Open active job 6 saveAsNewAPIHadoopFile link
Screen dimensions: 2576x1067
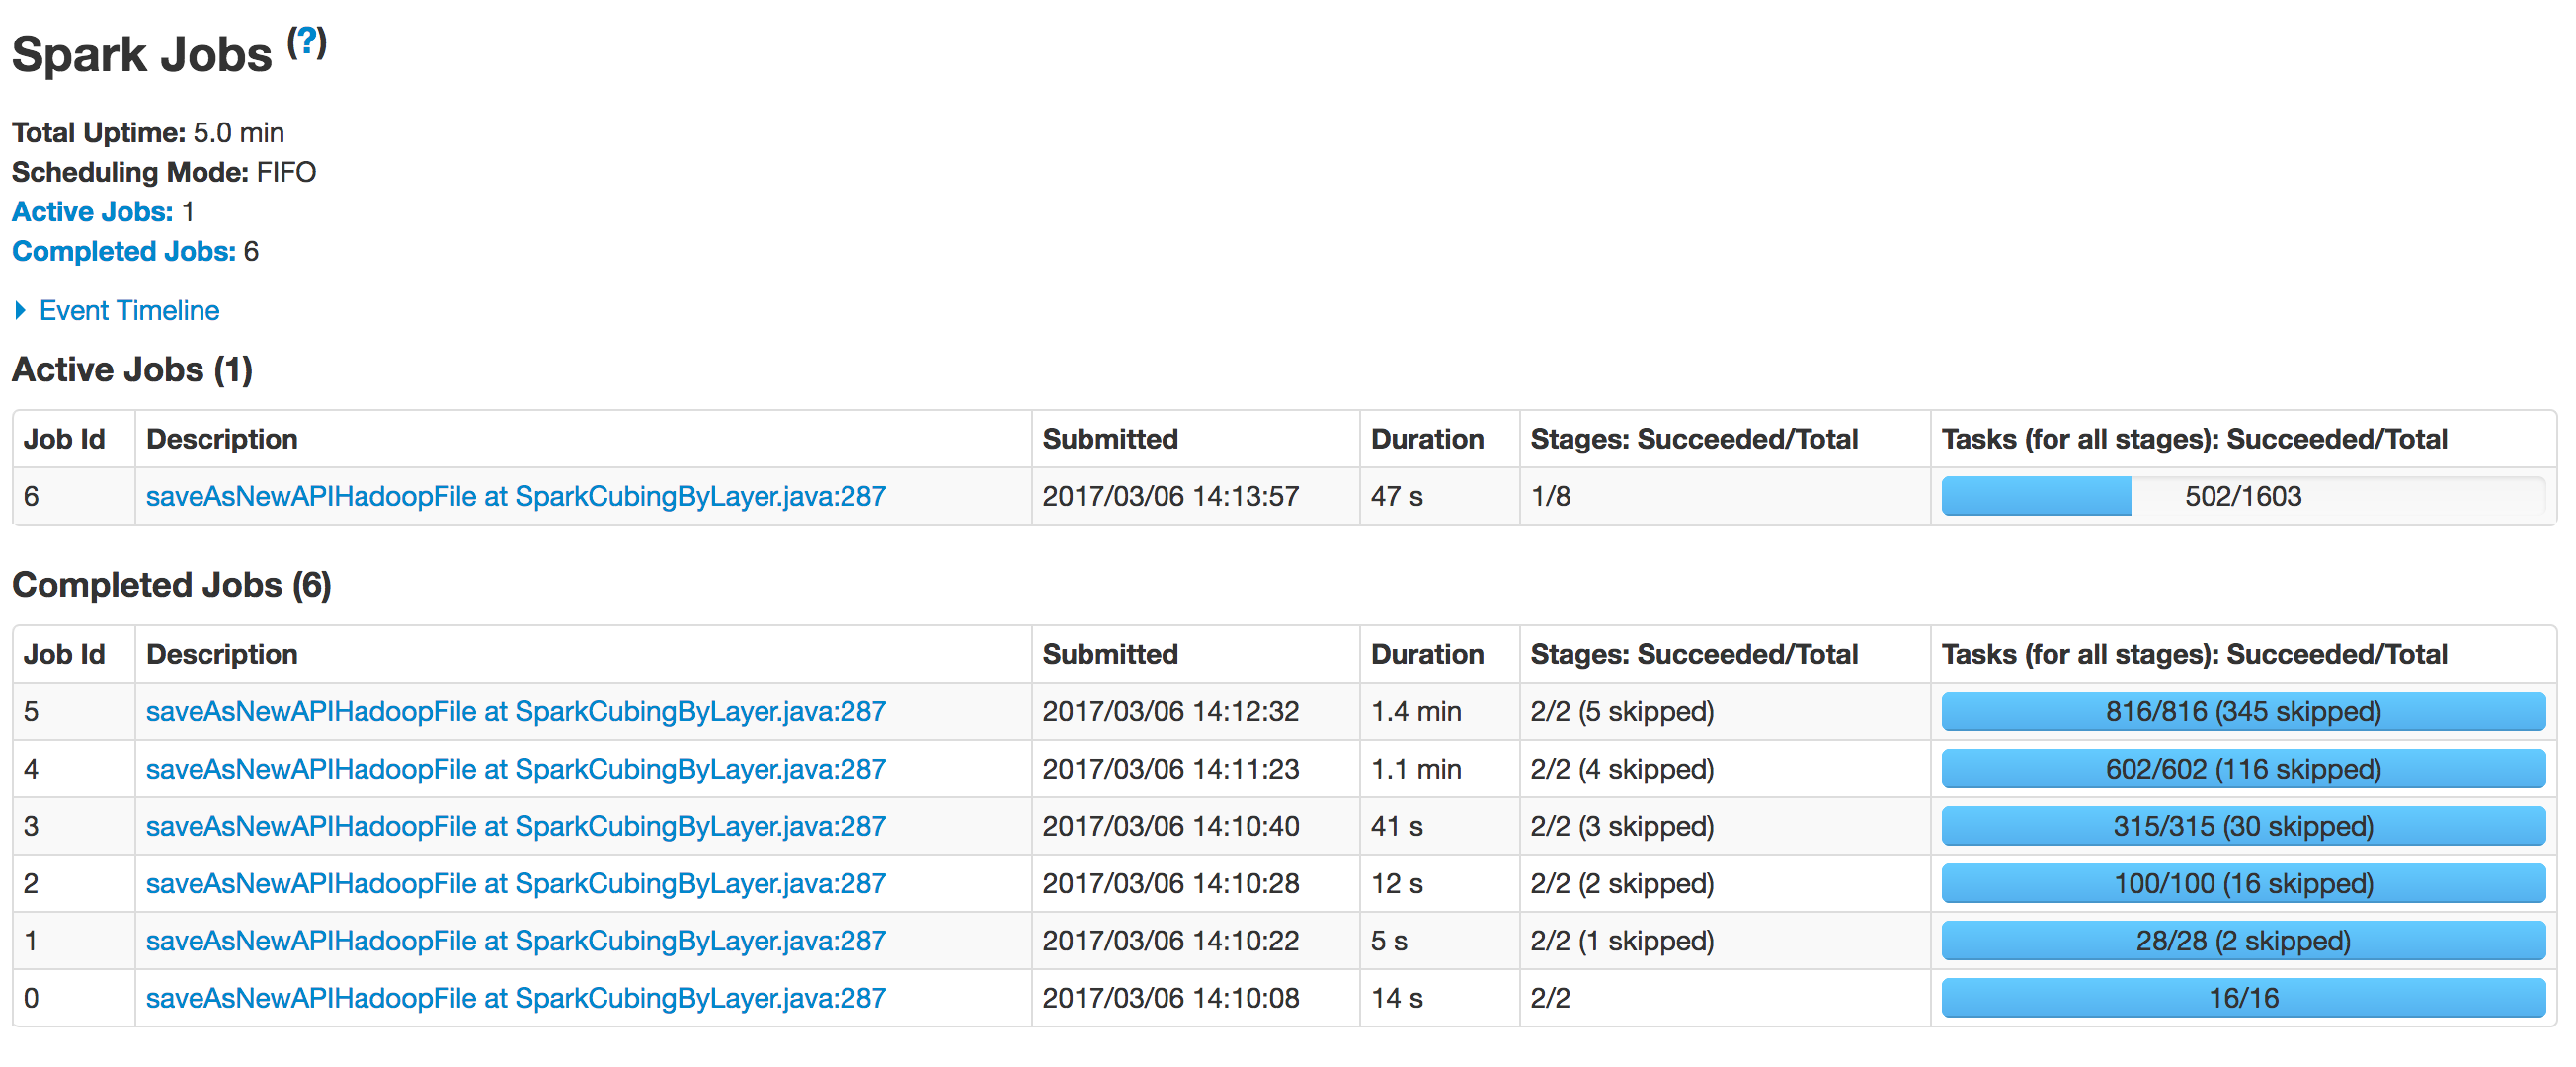[x=515, y=496]
